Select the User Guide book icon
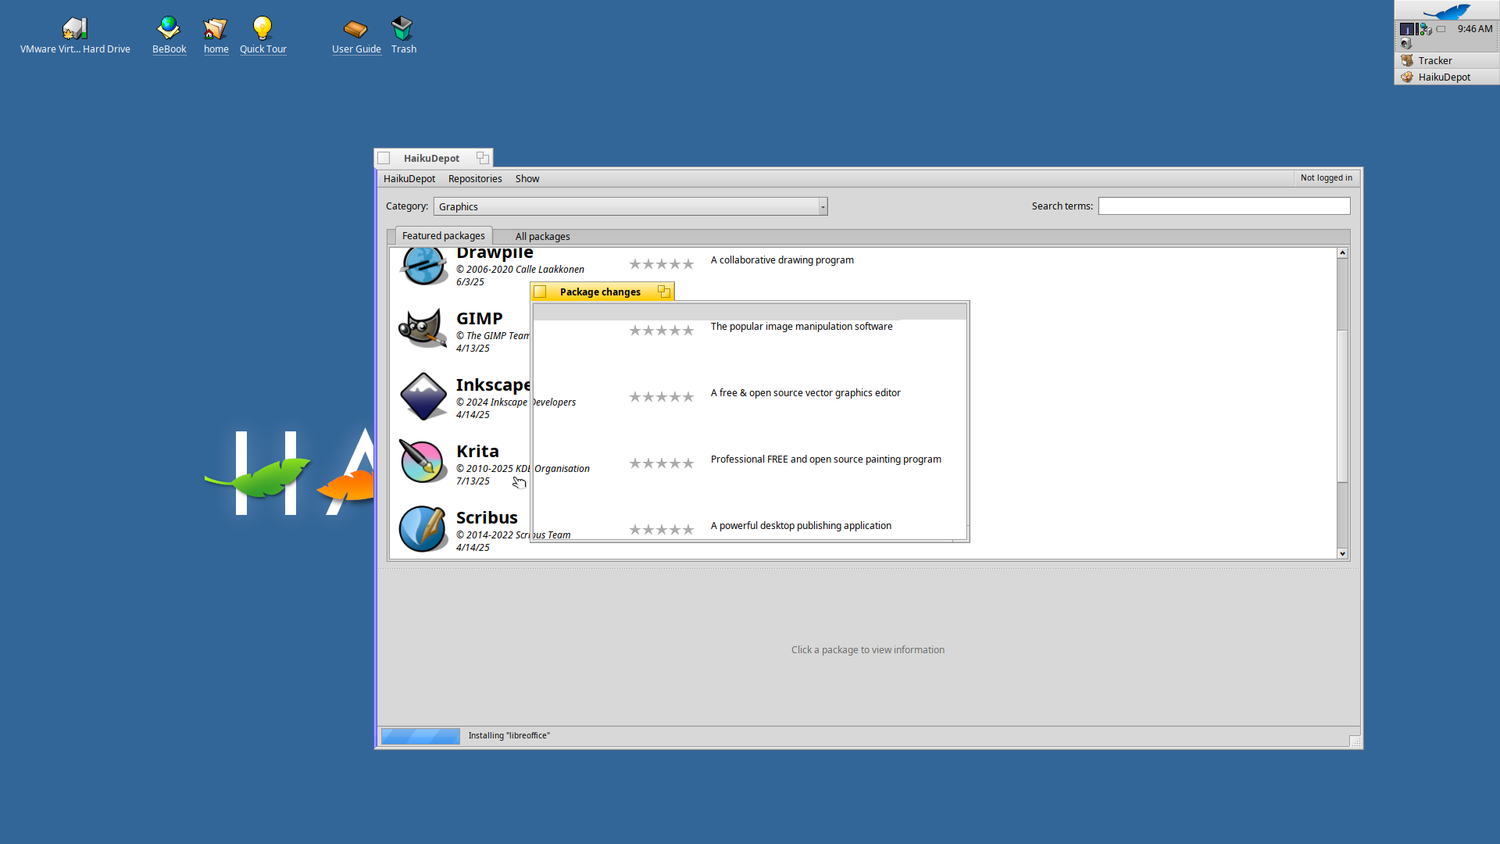The width and height of the screenshot is (1500, 844). [x=355, y=28]
